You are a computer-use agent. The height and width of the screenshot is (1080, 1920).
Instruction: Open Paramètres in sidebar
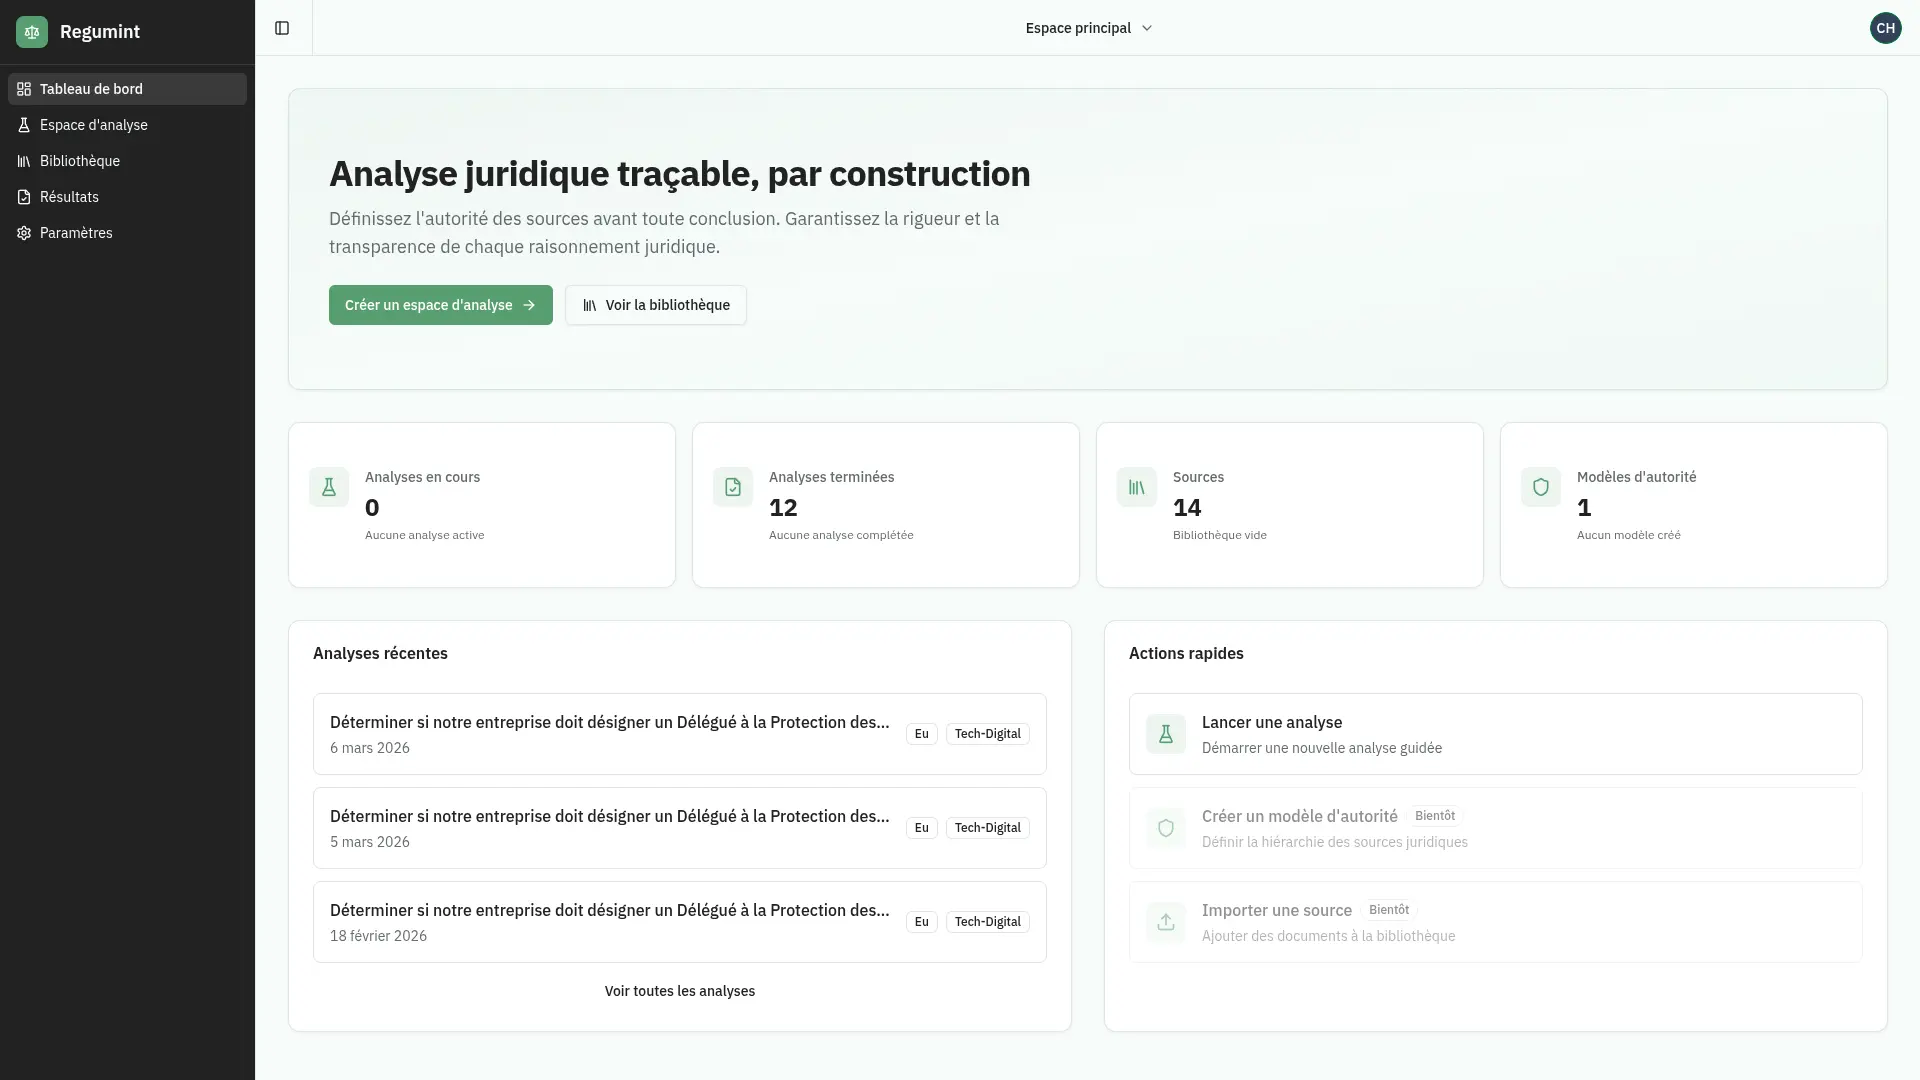click(127, 233)
